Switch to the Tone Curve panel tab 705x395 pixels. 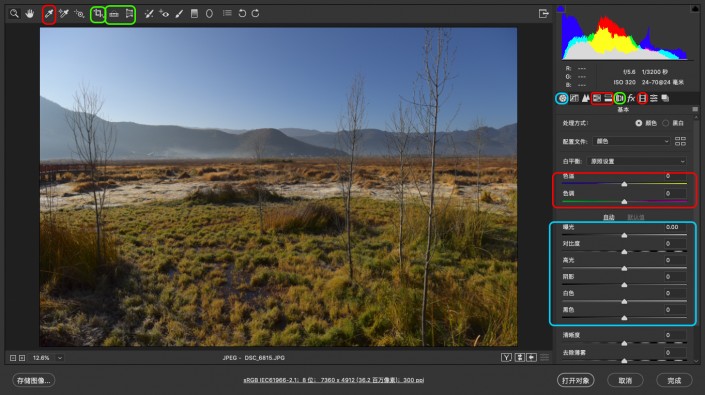point(574,98)
